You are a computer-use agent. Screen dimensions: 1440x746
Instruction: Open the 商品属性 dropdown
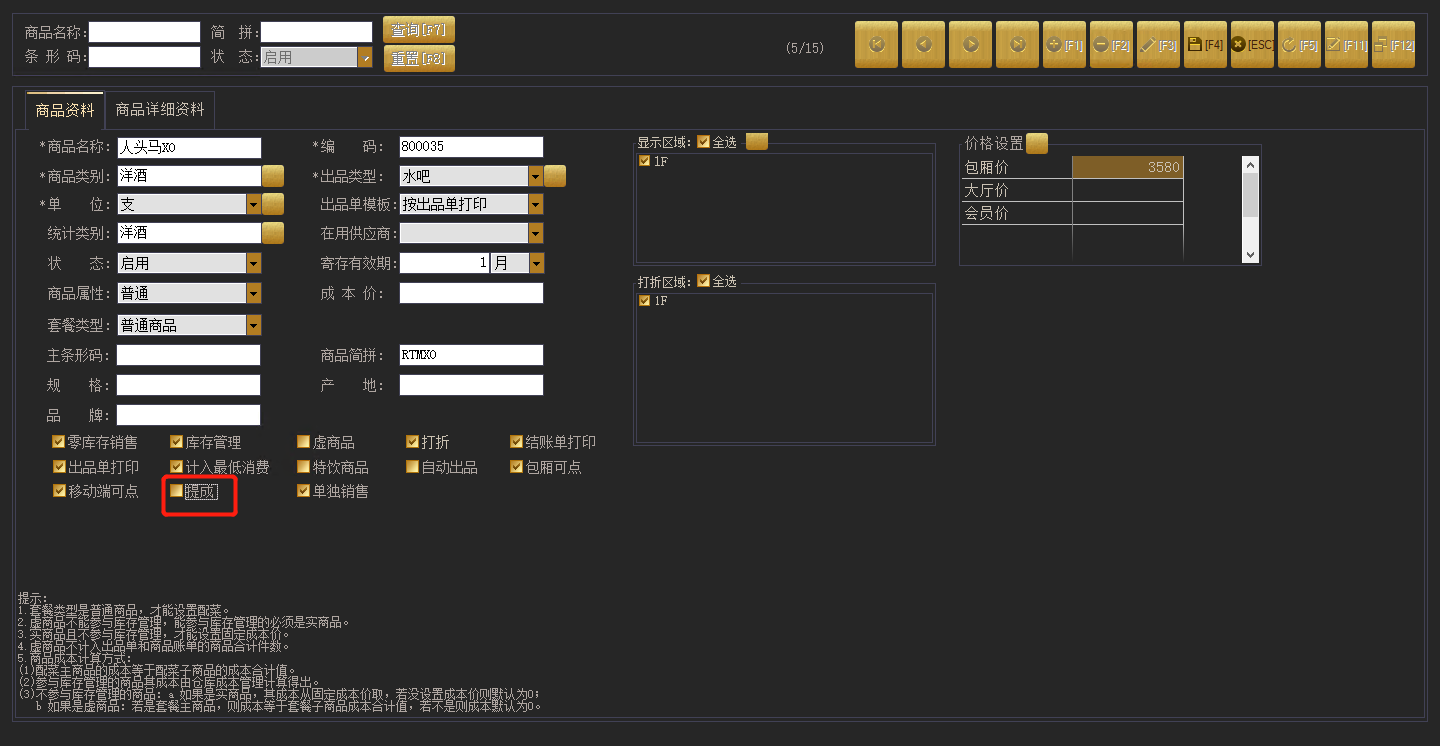tap(254, 293)
